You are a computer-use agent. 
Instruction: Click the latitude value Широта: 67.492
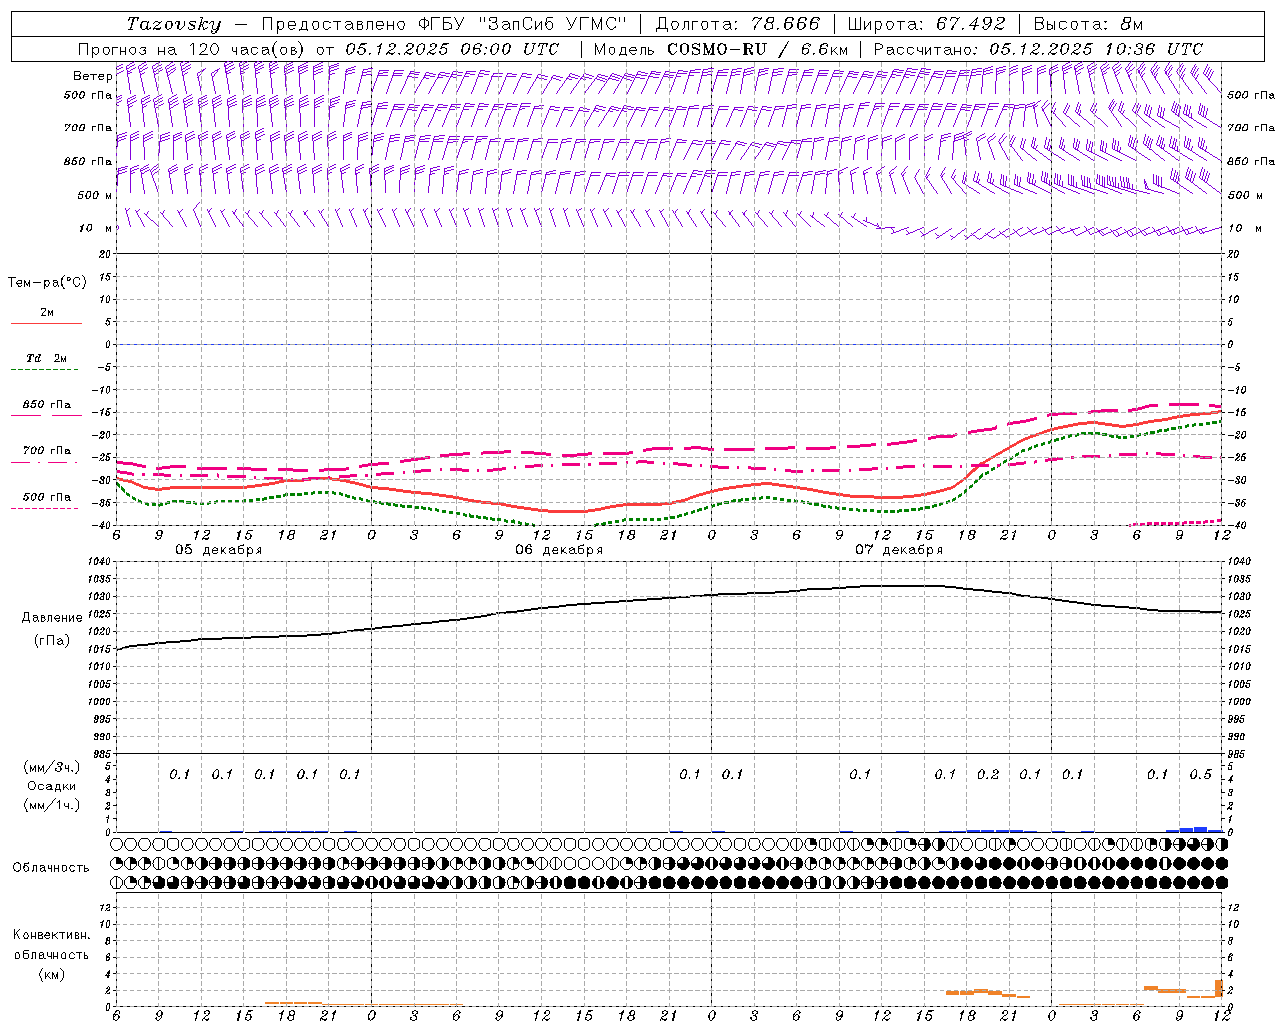[x=927, y=24]
